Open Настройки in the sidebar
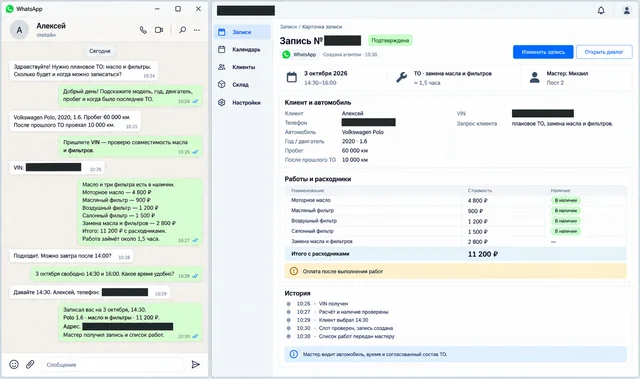 point(242,102)
